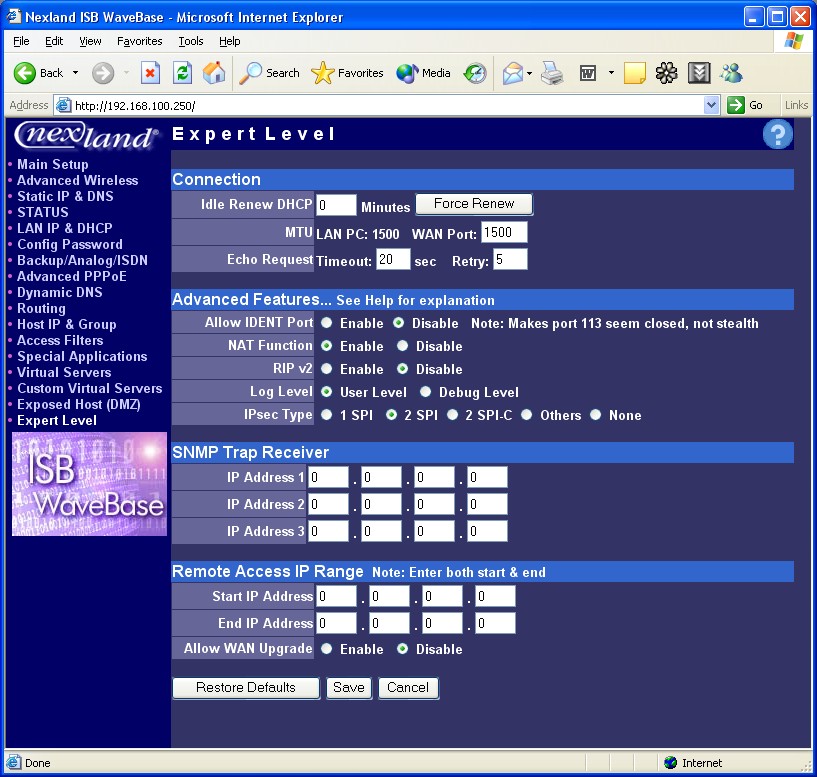Open the Help menu
Image resolution: width=817 pixels, height=777 pixels.
point(229,41)
